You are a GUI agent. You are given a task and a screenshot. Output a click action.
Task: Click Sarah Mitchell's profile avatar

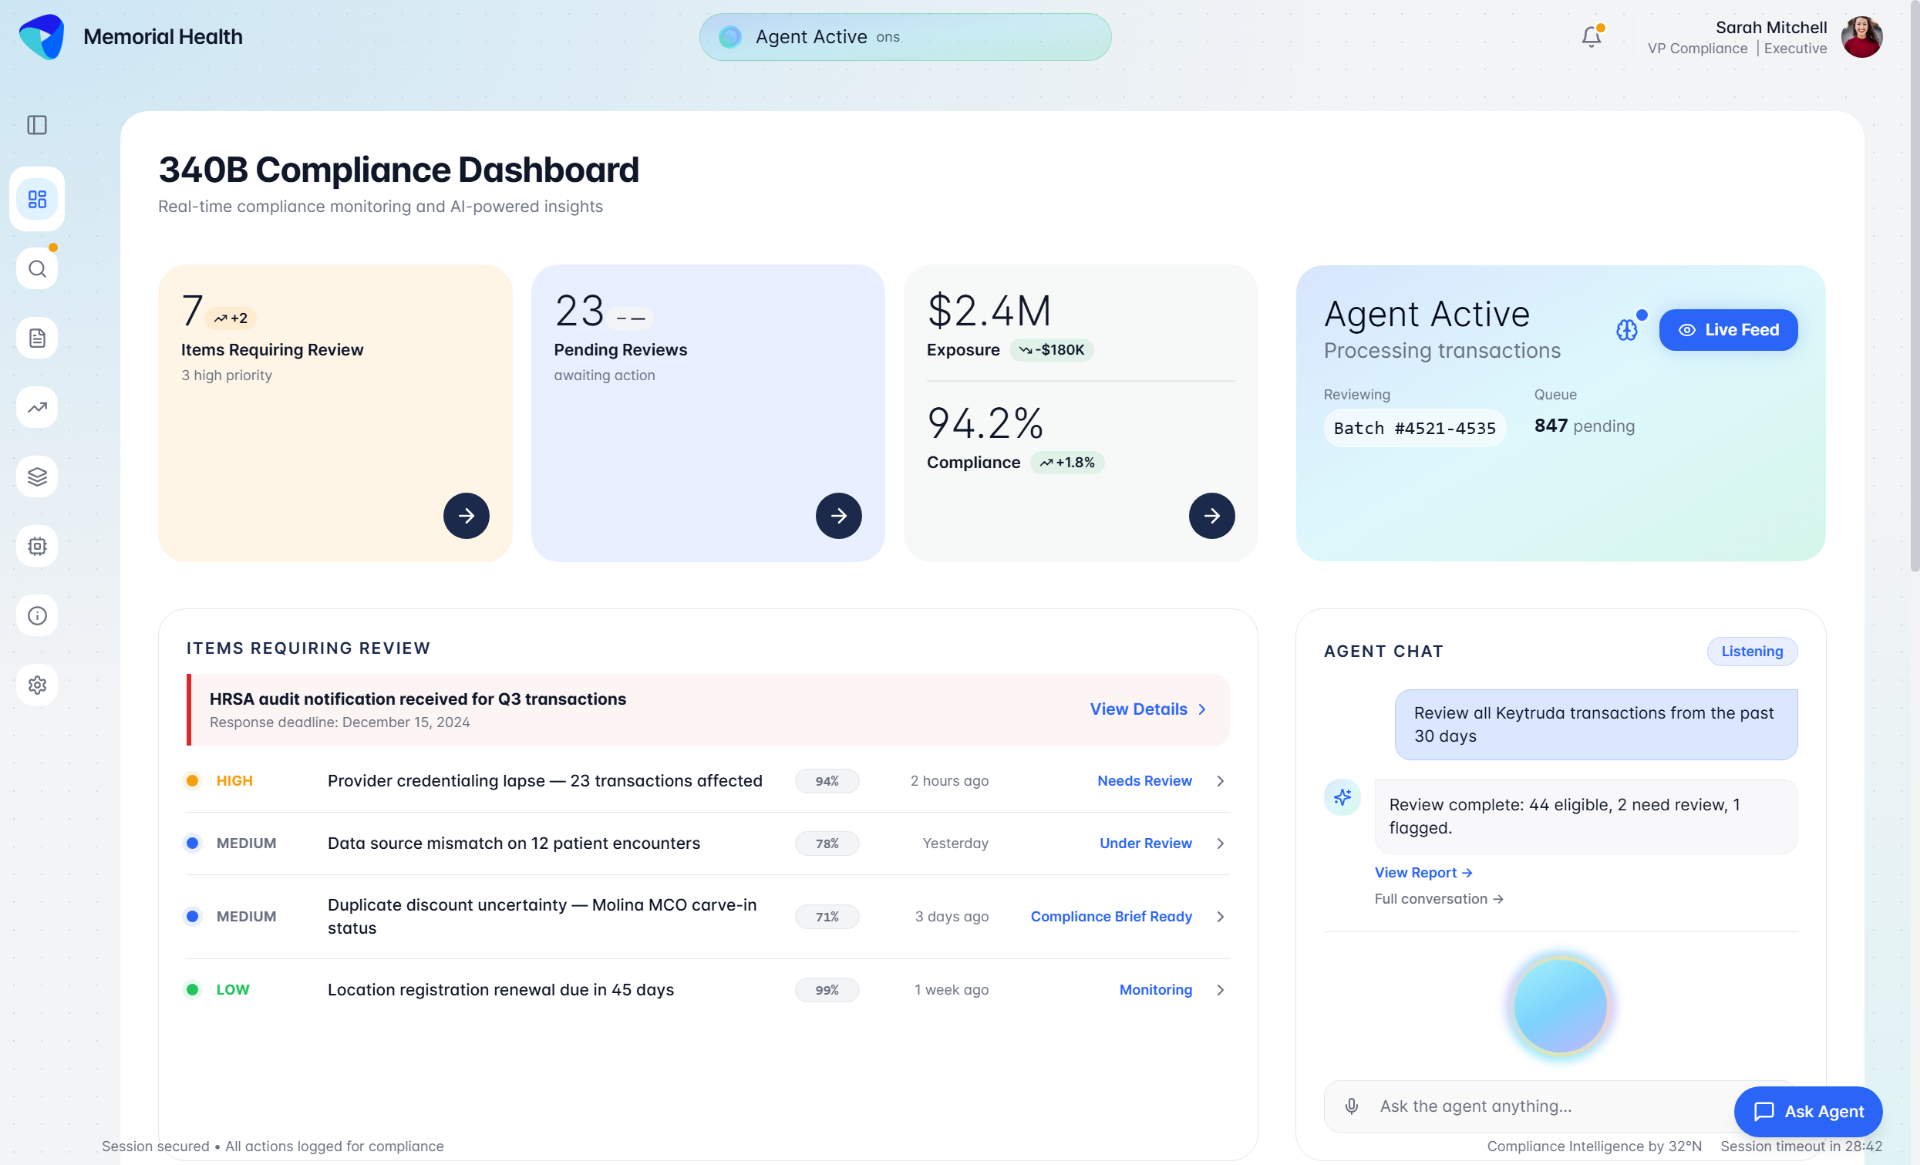point(1862,37)
